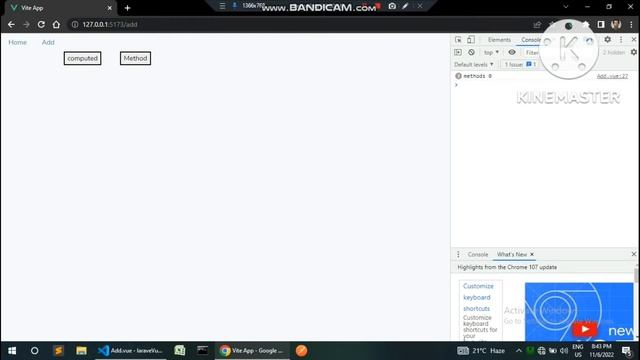This screenshot has height=360, width=640.
Task: Switch to the Elements tab in DevTools
Action: pyautogui.click(x=499, y=40)
